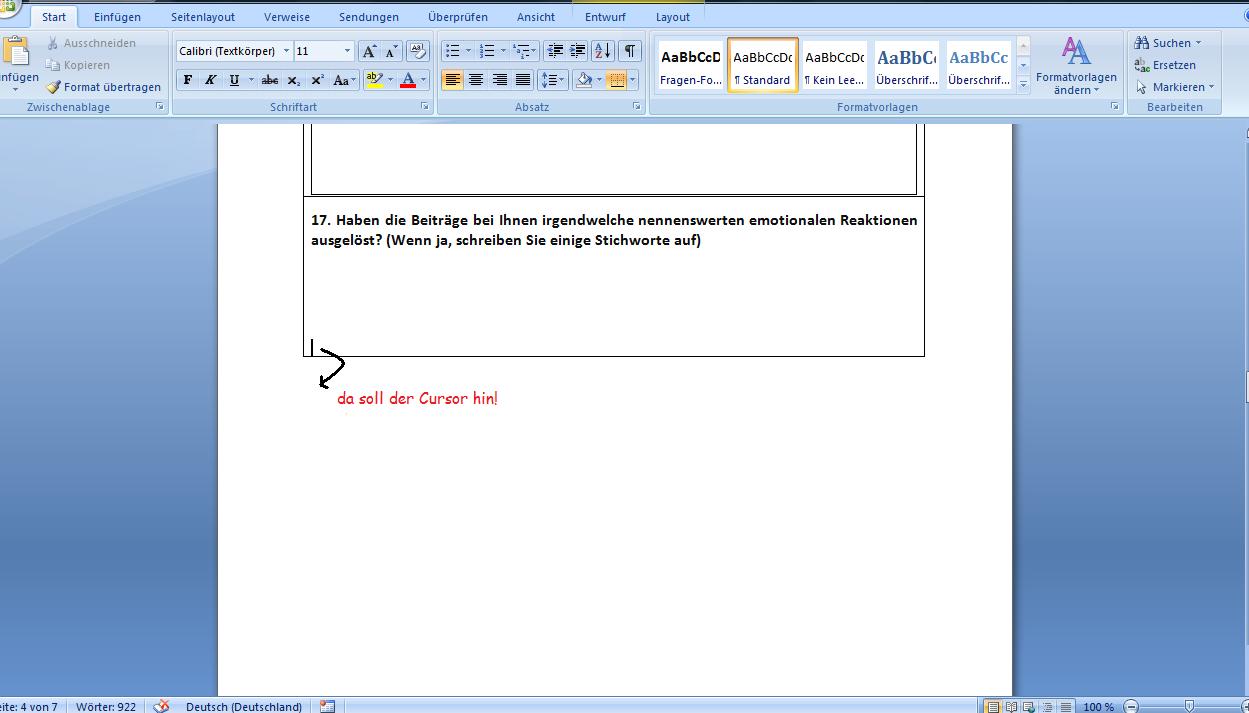Screen dimensions: 1249x713
Task: Select the print layout view button
Action: coord(992,706)
